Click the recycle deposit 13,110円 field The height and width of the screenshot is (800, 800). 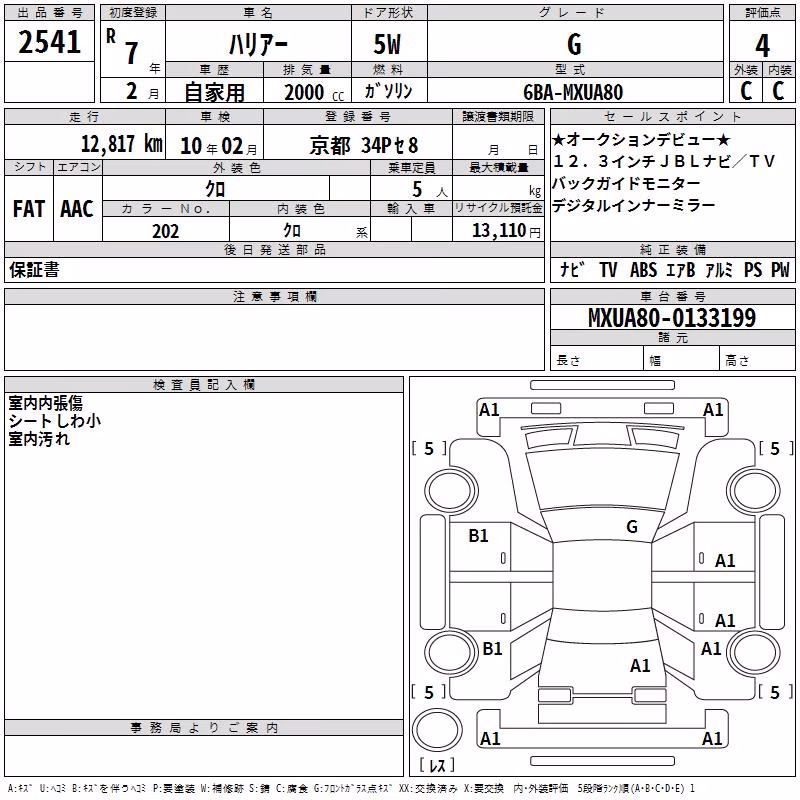pyautogui.click(x=498, y=230)
